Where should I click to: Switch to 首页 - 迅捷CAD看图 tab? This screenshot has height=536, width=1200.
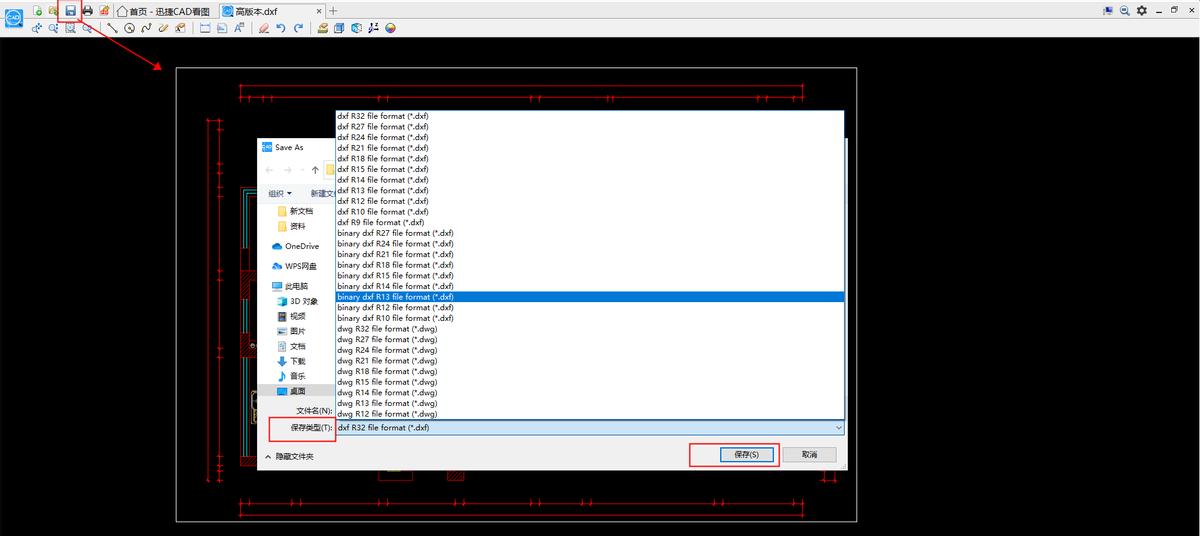pos(164,11)
